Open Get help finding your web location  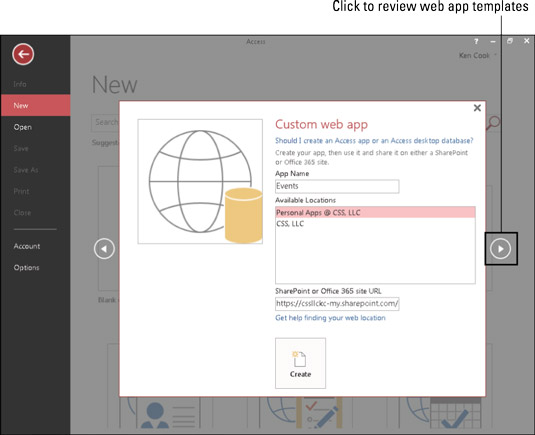pos(330,318)
